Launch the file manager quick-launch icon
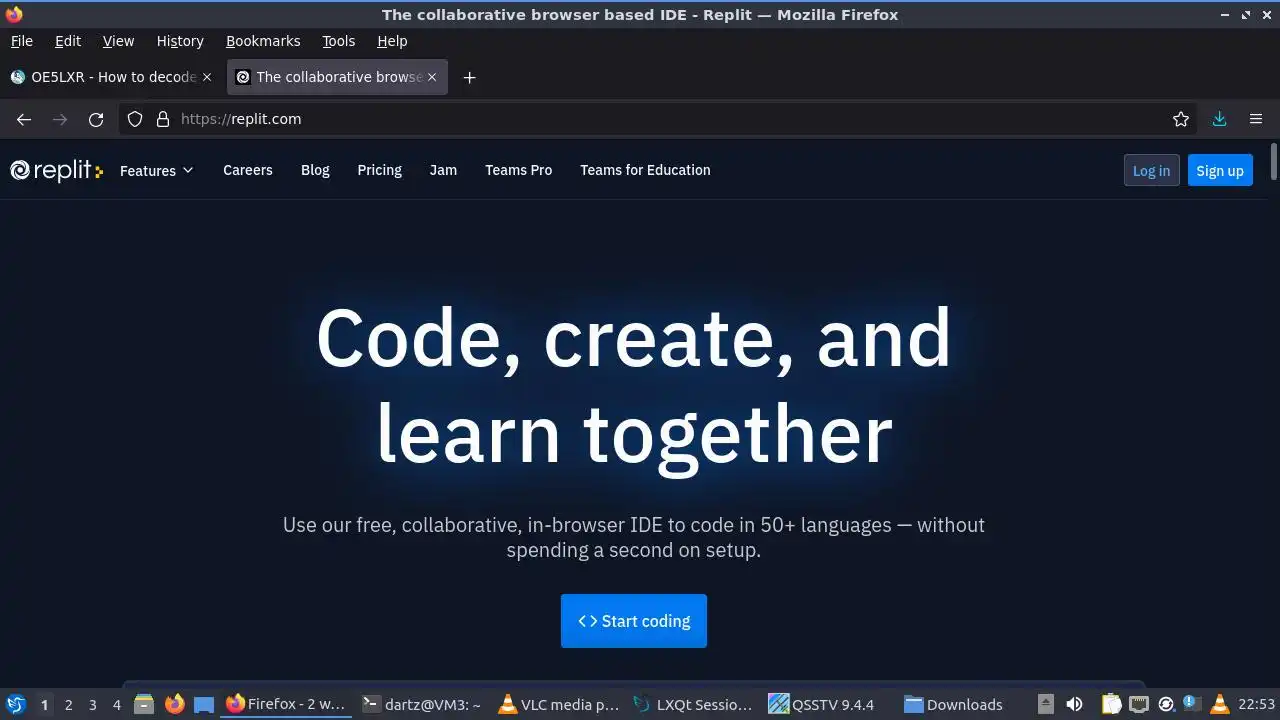This screenshot has width=1280, height=720. 144,704
